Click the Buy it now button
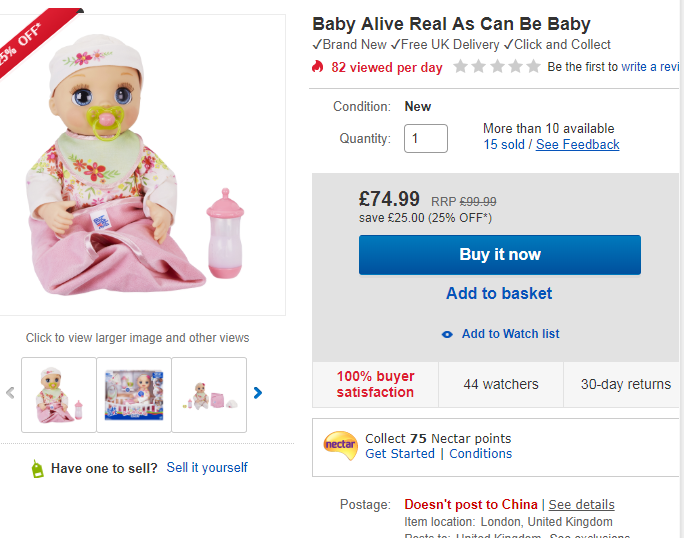The width and height of the screenshot is (684, 538). pyautogui.click(x=499, y=255)
